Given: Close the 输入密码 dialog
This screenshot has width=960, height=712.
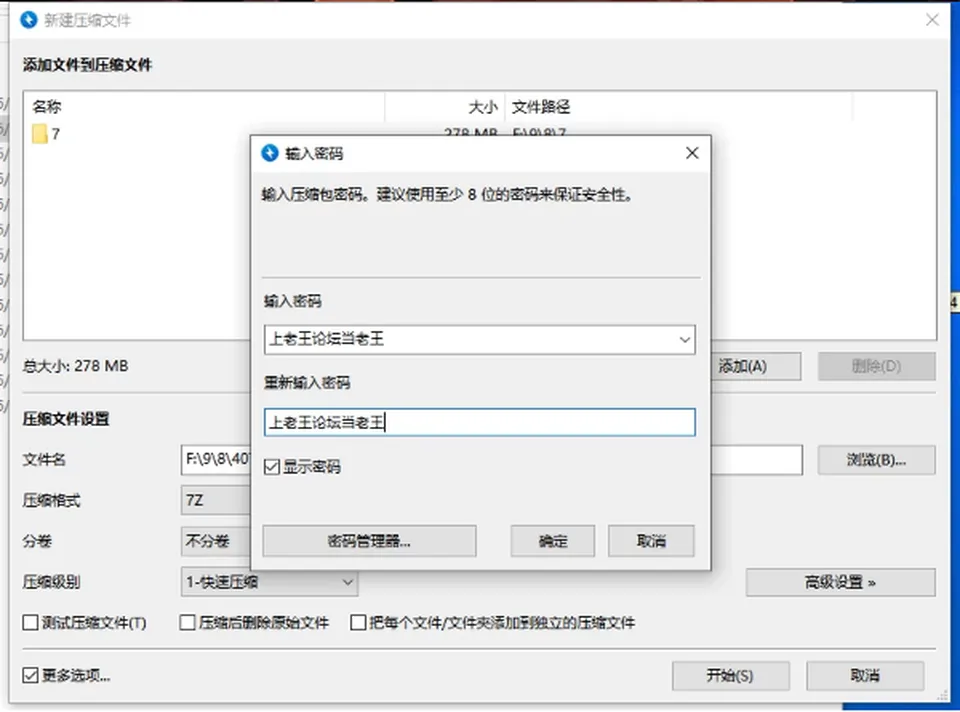Looking at the screenshot, I should [x=692, y=153].
